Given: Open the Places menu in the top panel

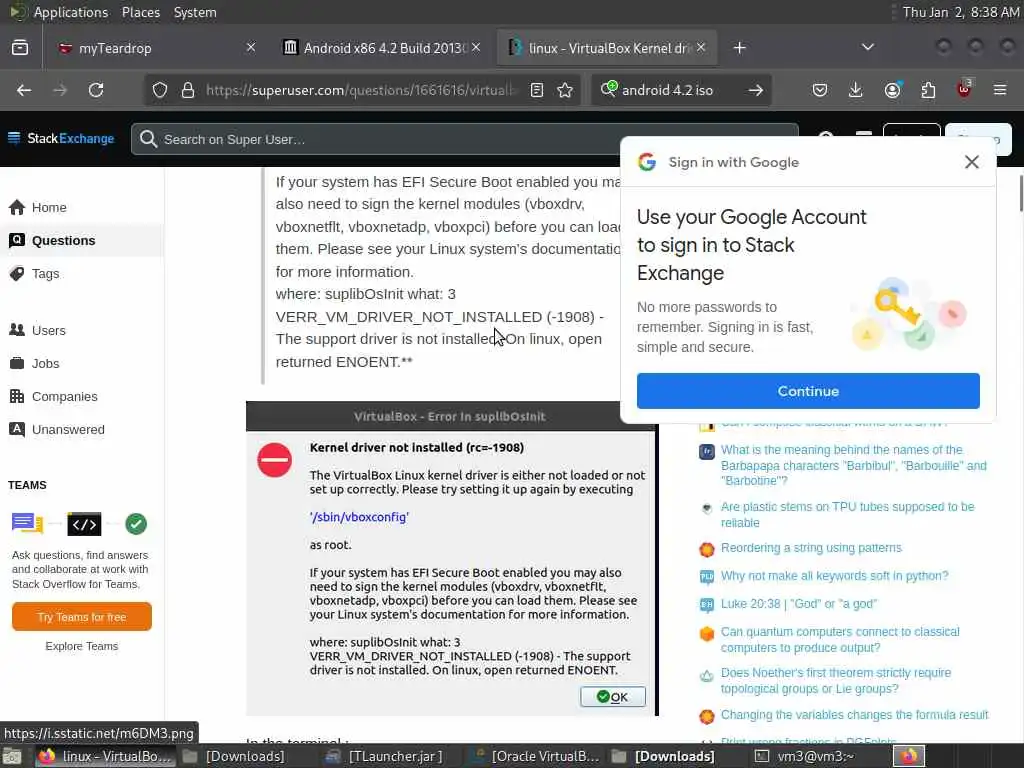Looking at the screenshot, I should tap(140, 12).
